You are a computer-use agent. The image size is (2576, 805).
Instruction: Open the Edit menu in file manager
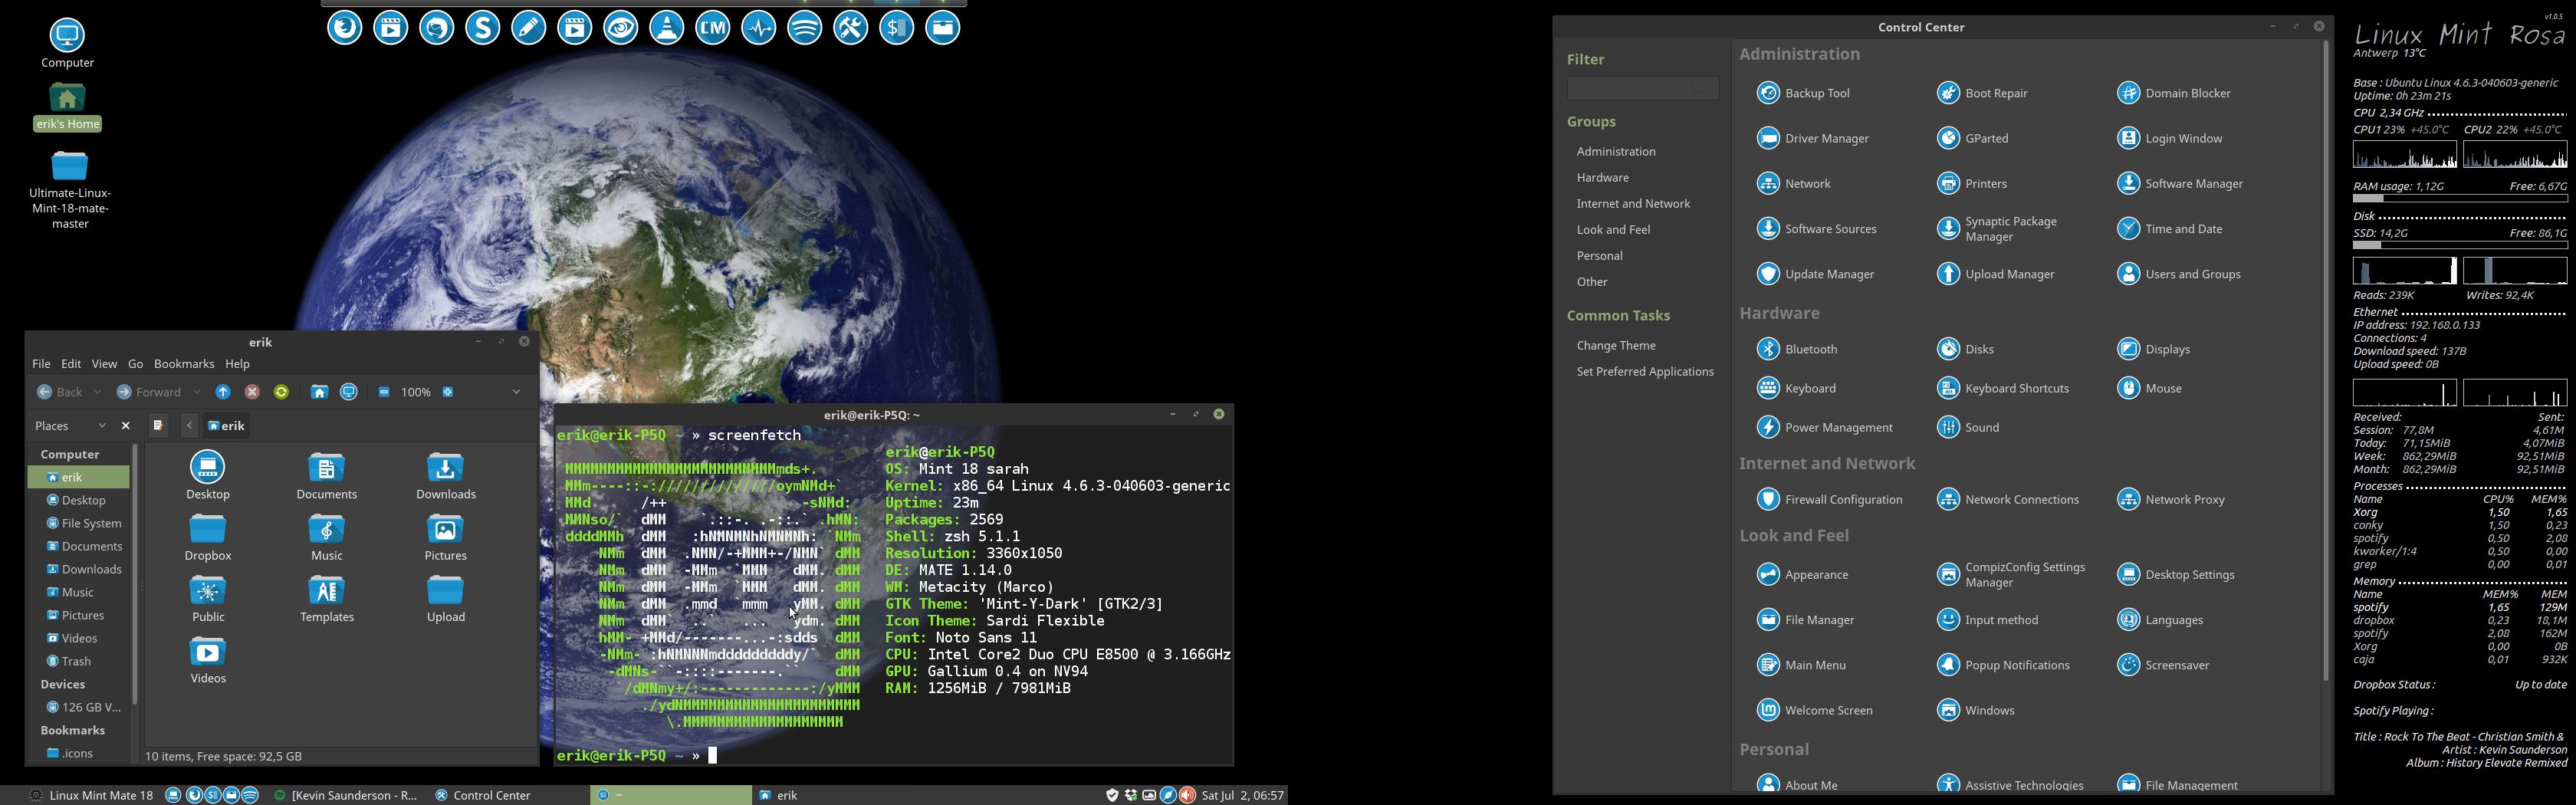(x=71, y=364)
